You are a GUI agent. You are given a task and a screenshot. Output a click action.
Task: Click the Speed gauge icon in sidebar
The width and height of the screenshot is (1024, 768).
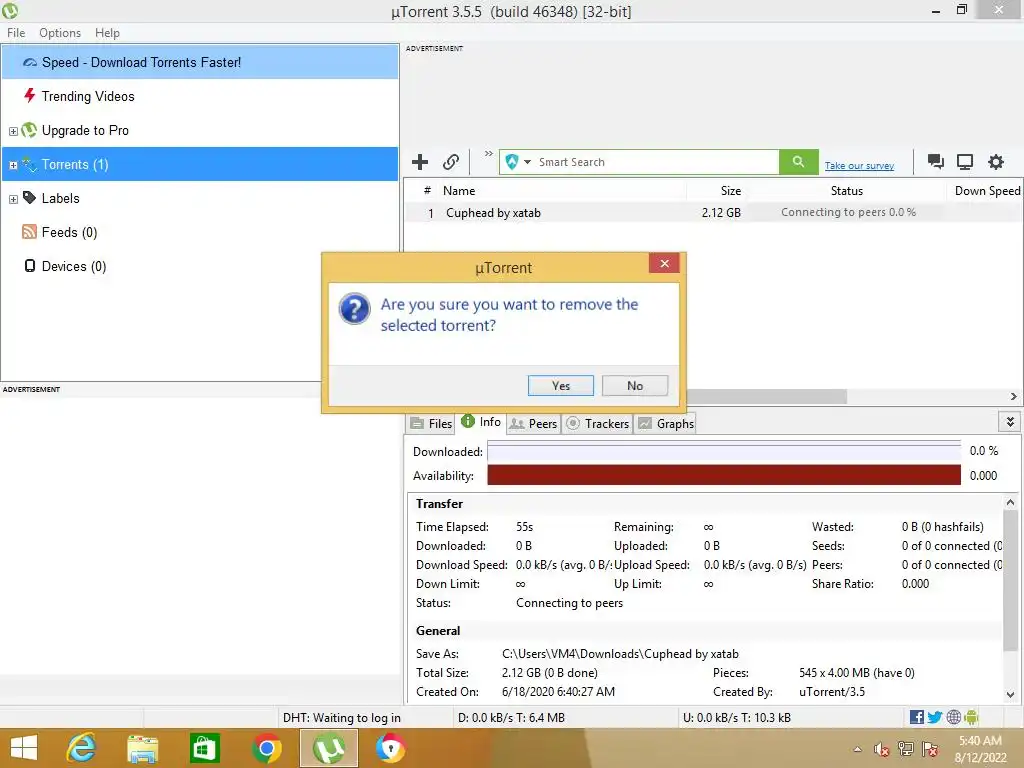[30, 63]
